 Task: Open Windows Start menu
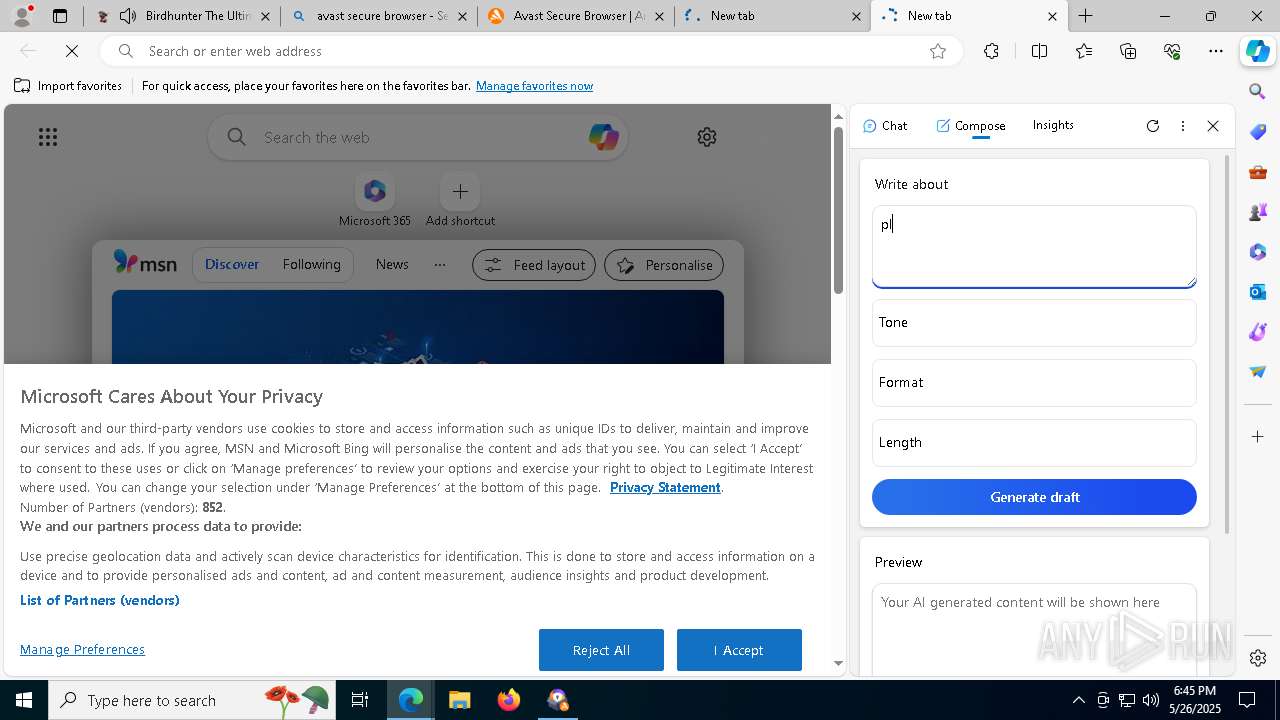(24, 700)
